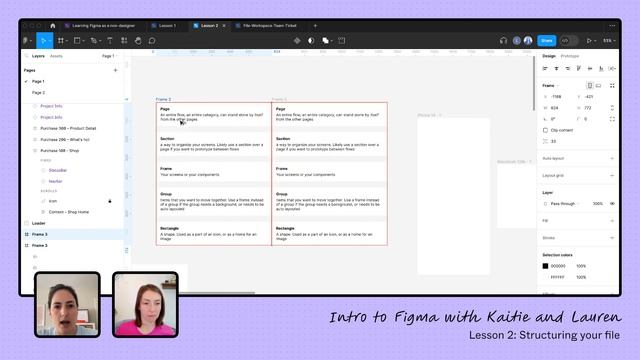Select the Rectangle shape tool
The width and height of the screenshot is (640, 360).
tap(77, 41)
